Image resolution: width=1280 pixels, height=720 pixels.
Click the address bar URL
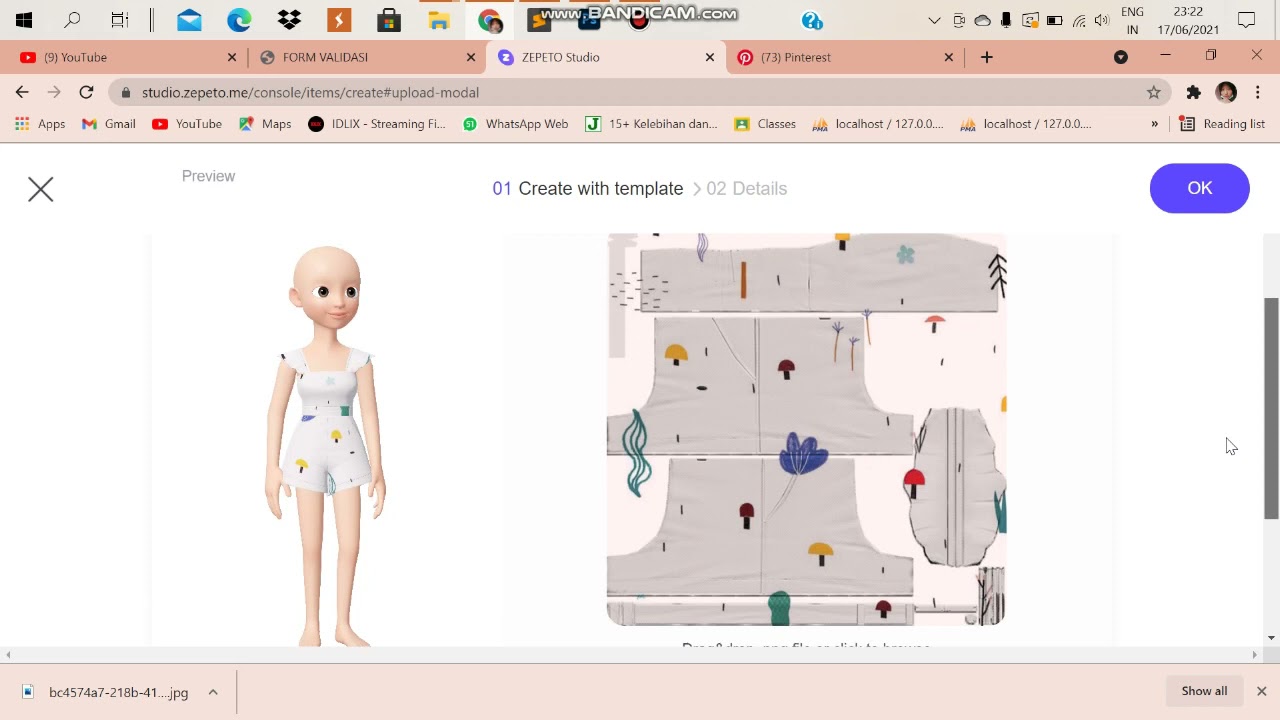(310, 92)
